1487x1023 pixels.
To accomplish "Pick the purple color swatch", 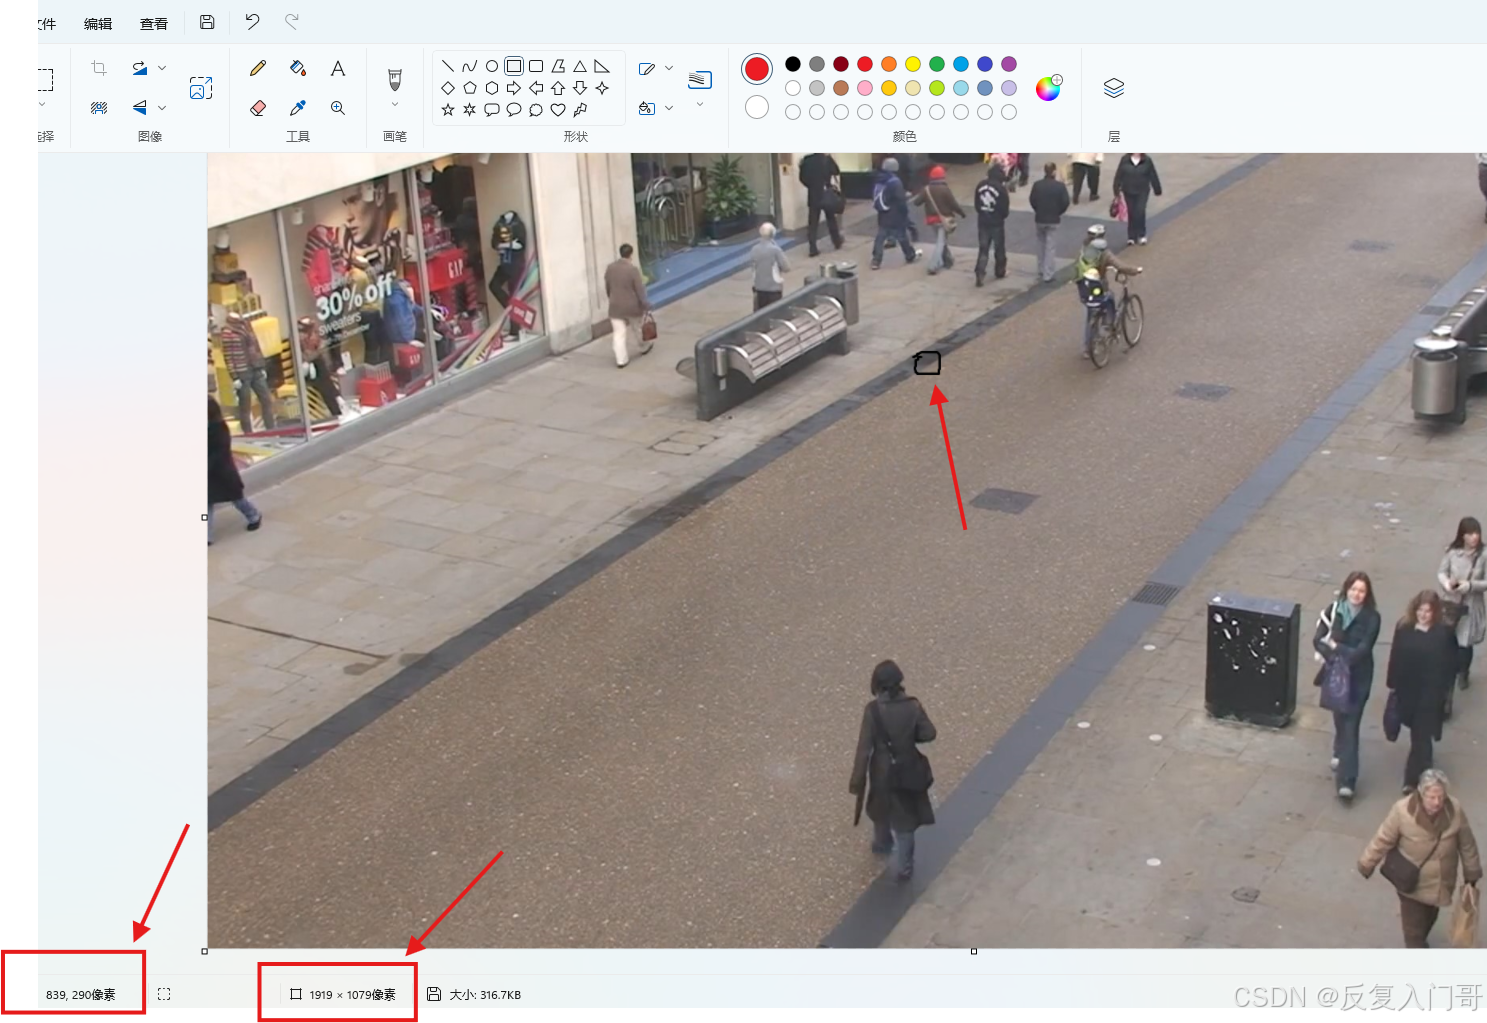I will (x=1009, y=64).
